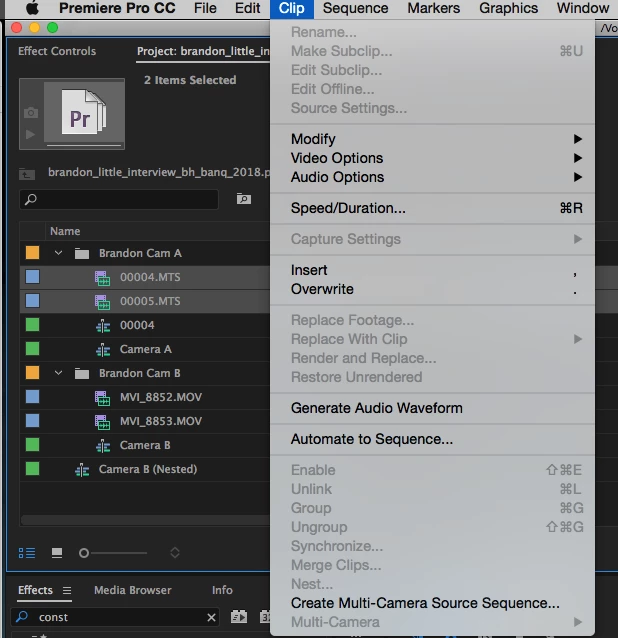This screenshot has width=618, height=638.
Task: Collapse the Brandon Cam B bin
Action: (59, 373)
